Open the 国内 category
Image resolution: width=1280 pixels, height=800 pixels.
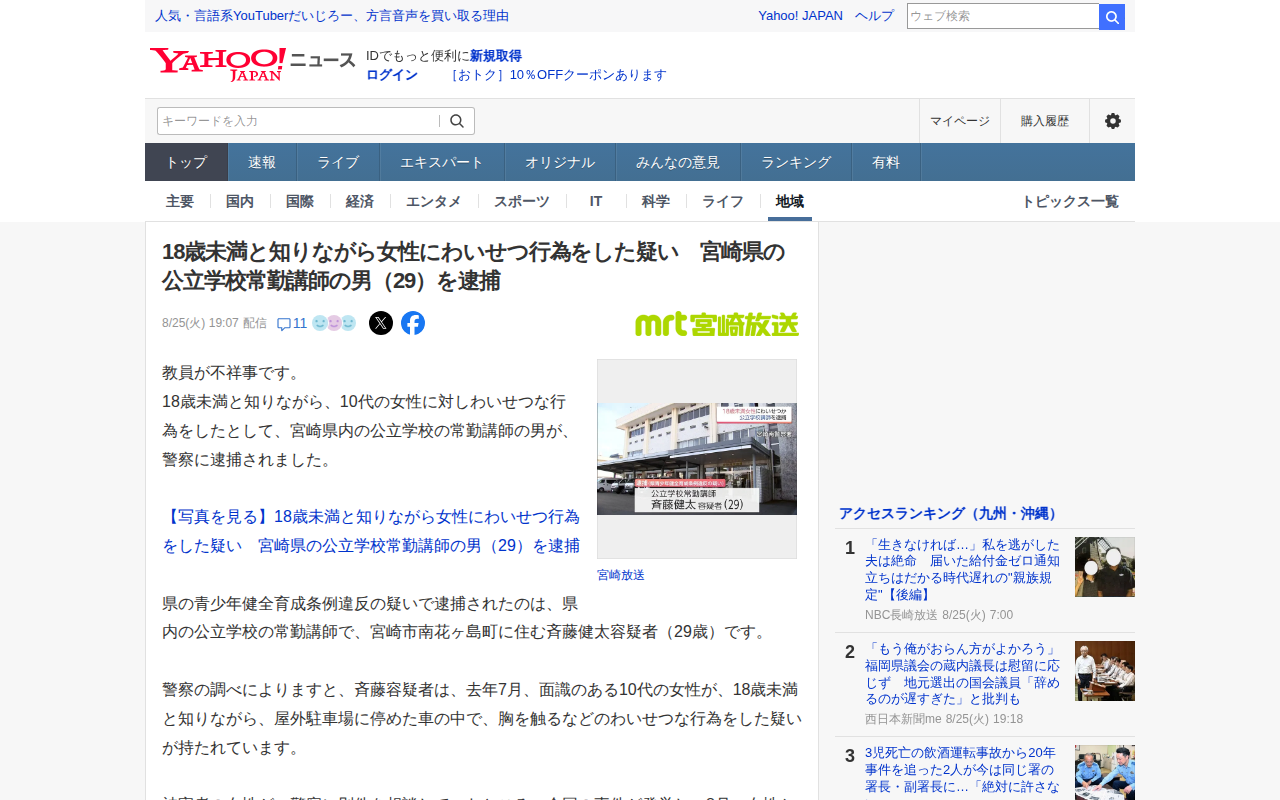click(240, 201)
